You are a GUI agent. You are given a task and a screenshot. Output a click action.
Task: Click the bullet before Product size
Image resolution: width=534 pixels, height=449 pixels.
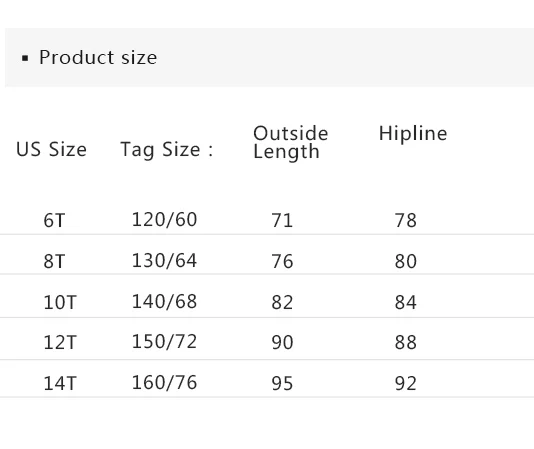pos(25,58)
